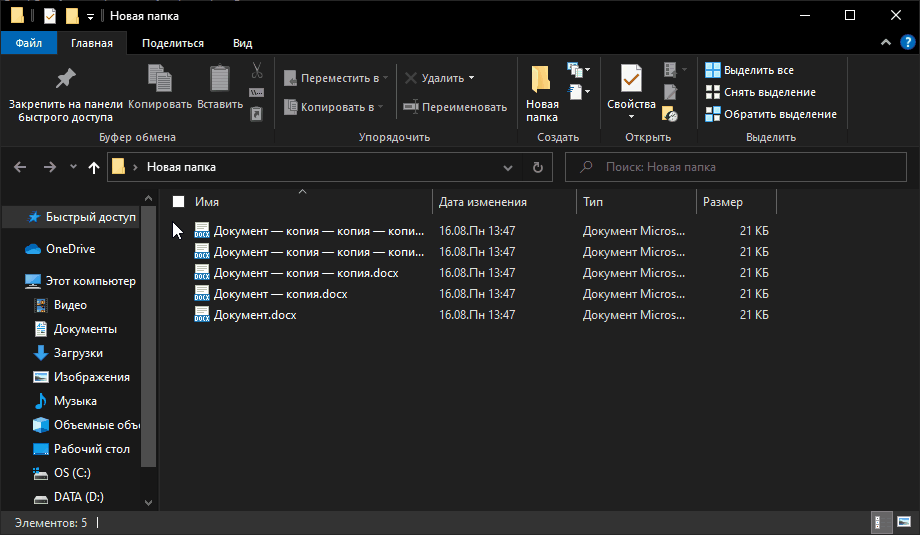Open the File (Файл) menu
Viewport: 920px width, 535px height.
click(x=29, y=43)
